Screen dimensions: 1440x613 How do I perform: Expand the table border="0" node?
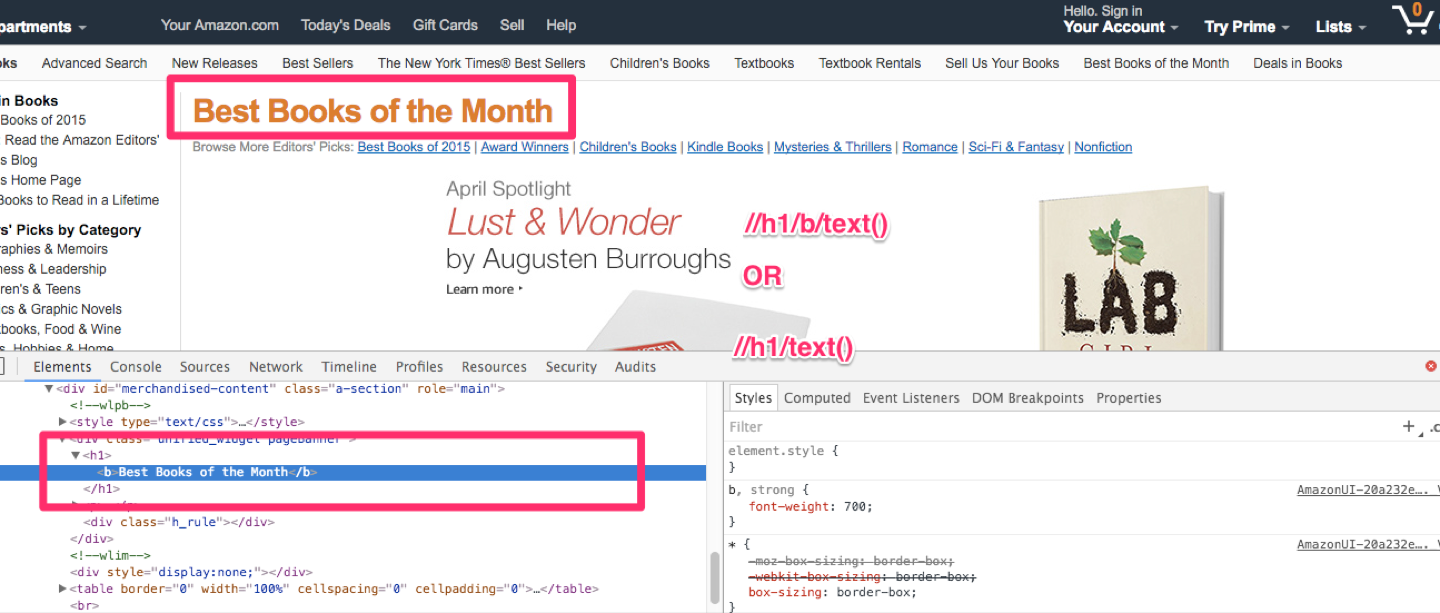click(64, 589)
